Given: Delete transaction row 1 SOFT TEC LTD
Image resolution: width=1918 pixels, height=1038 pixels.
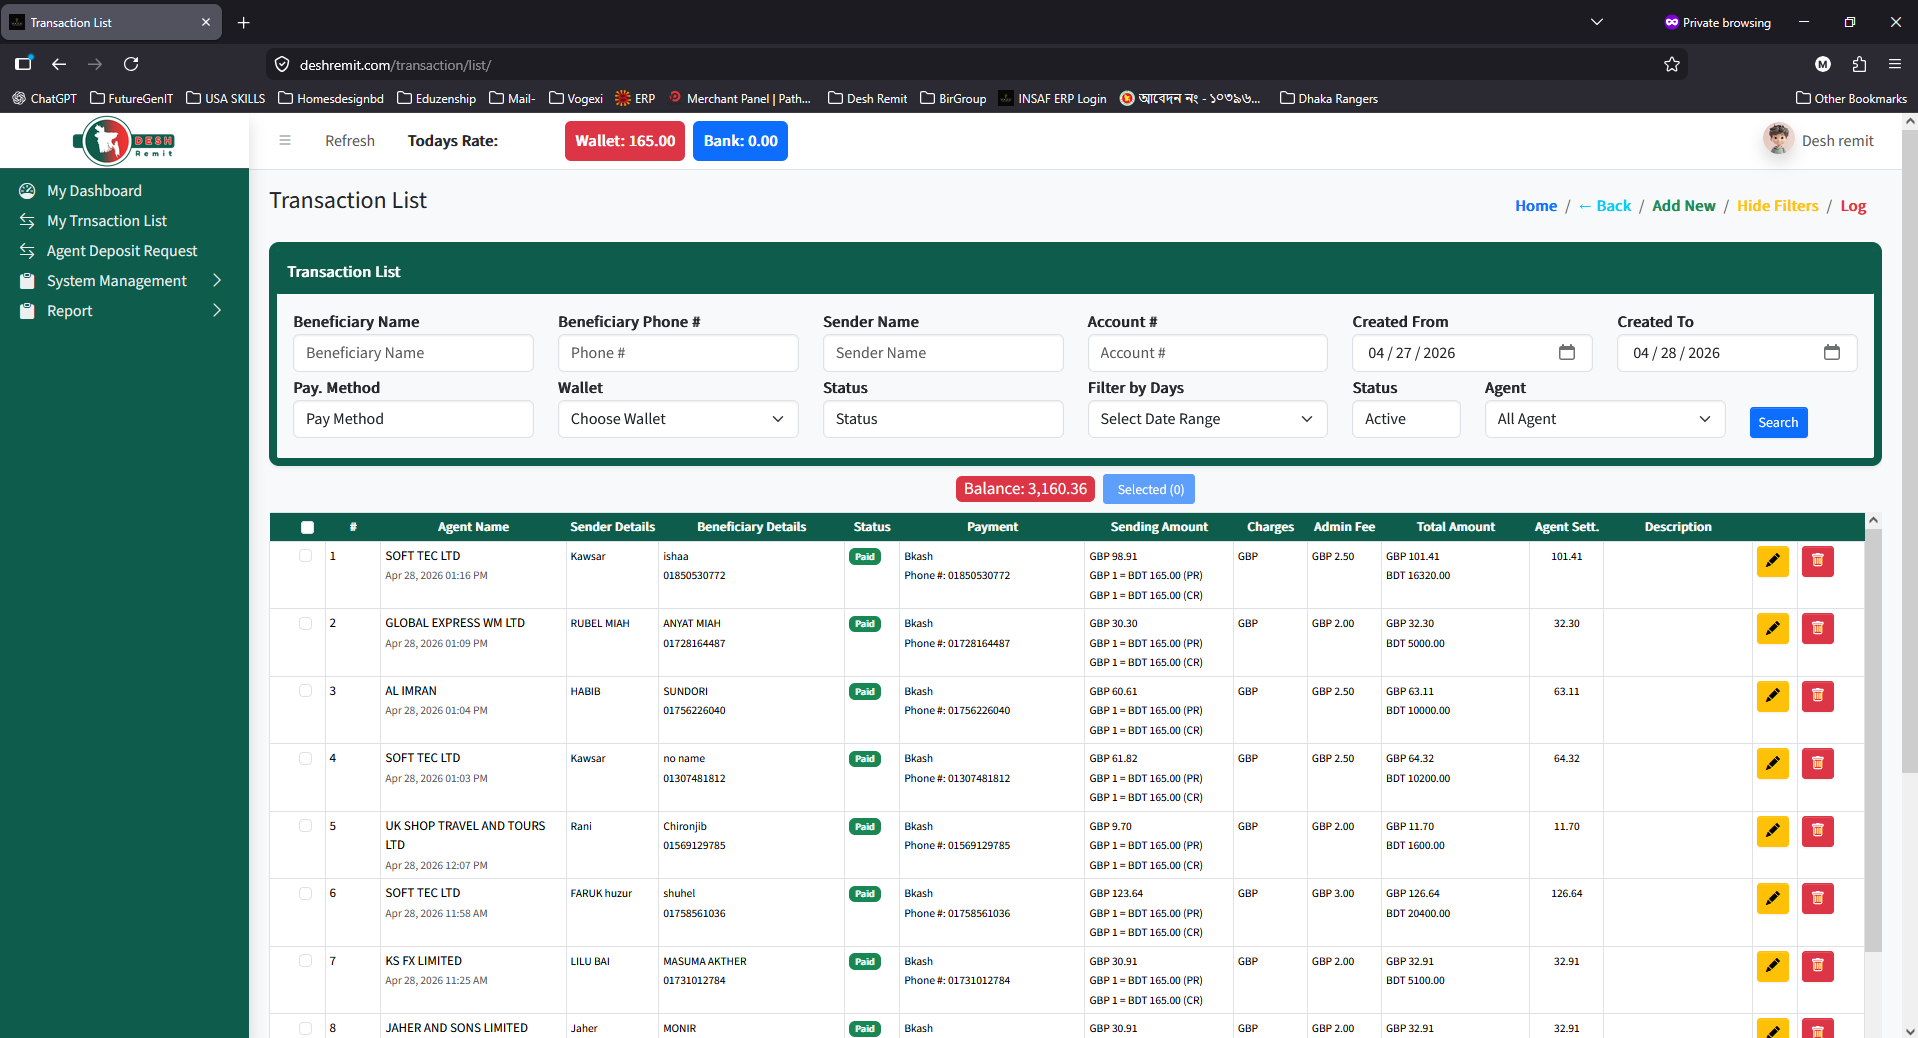Looking at the screenshot, I should tap(1817, 561).
